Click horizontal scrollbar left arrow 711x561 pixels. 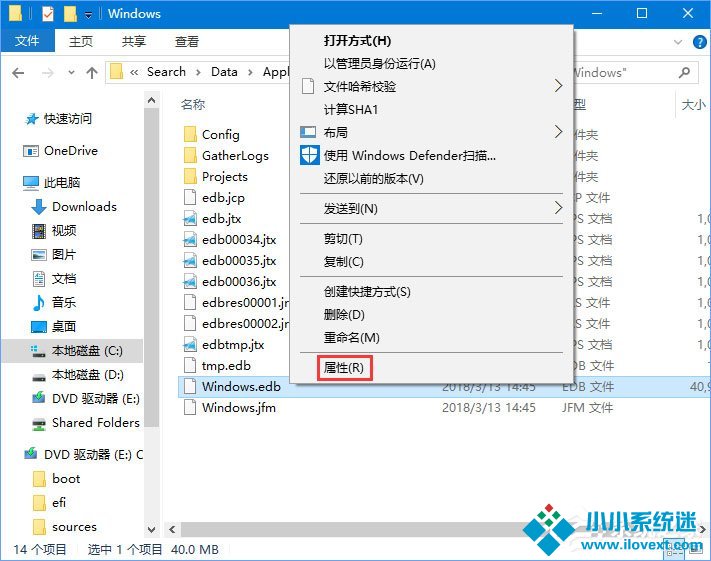(172, 529)
